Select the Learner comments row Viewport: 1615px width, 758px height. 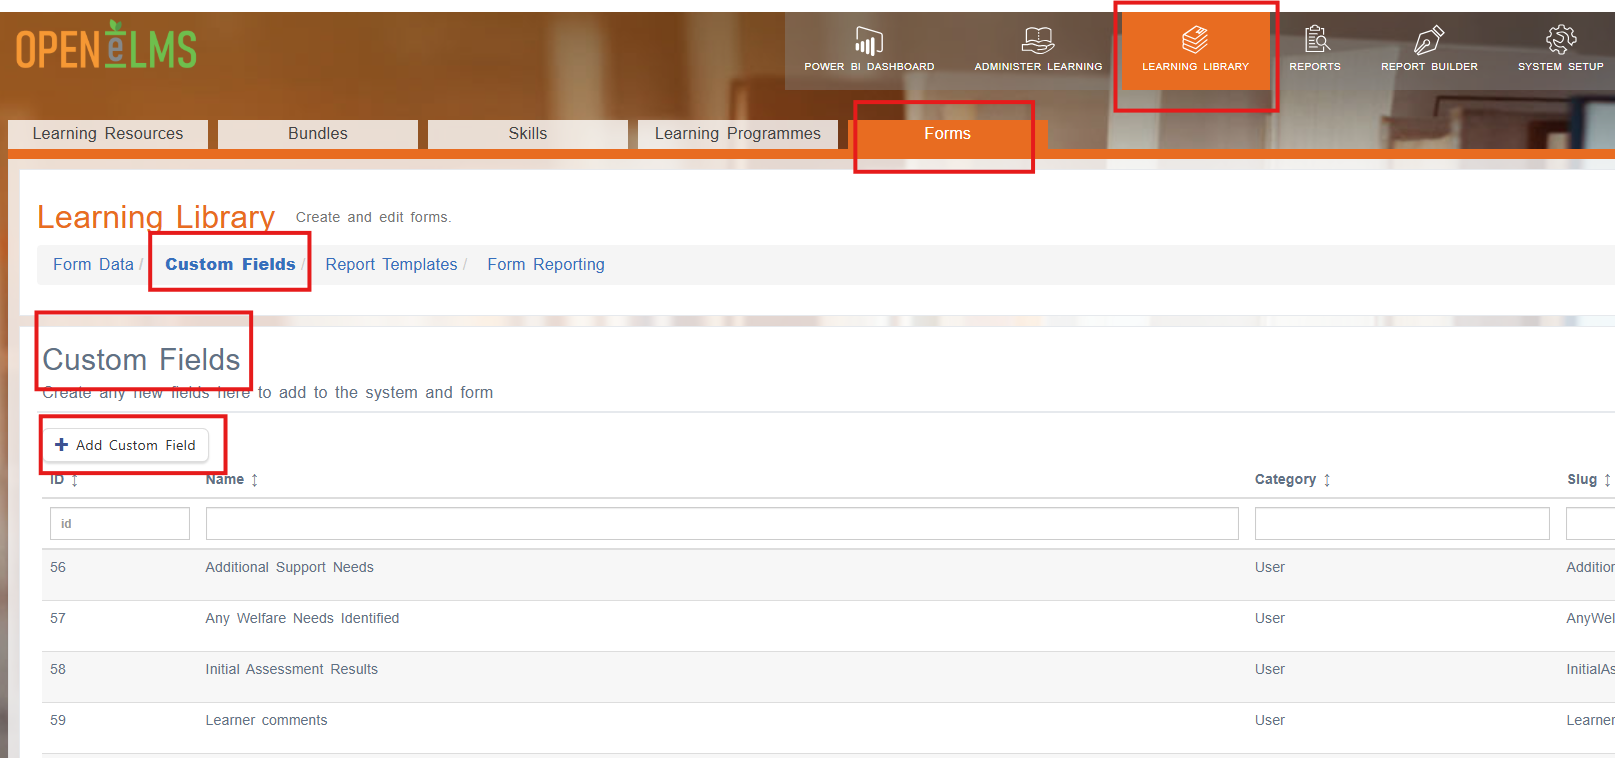(828, 728)
